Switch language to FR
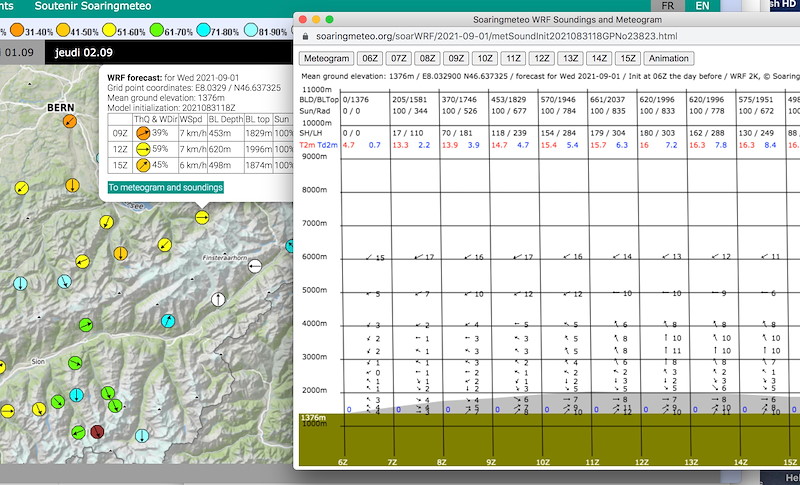The height and width of the screenshot is (485, 800). tap(667, 6)
